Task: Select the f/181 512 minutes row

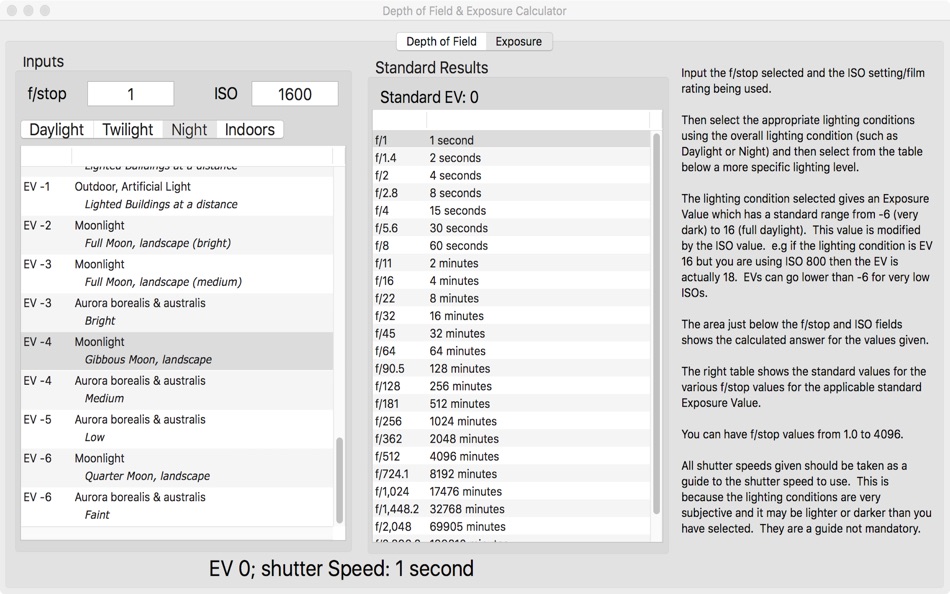Action: click(511, 404)
